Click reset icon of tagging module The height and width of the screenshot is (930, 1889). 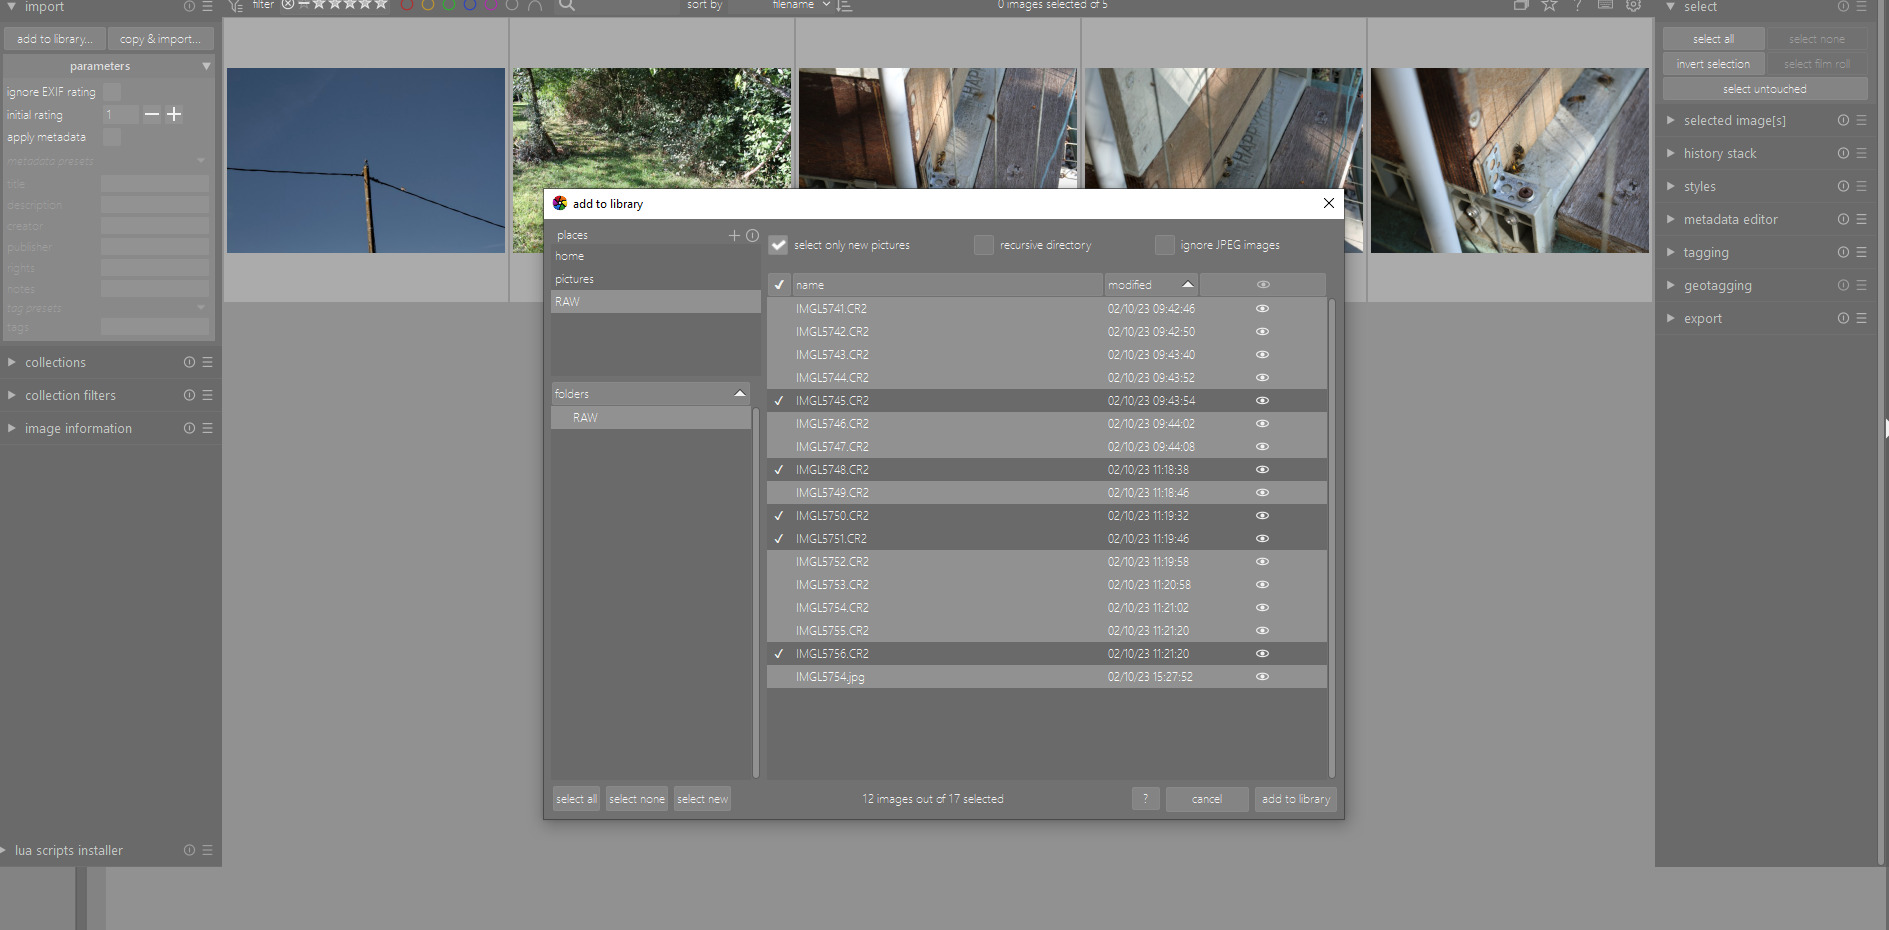(1843, 253)
